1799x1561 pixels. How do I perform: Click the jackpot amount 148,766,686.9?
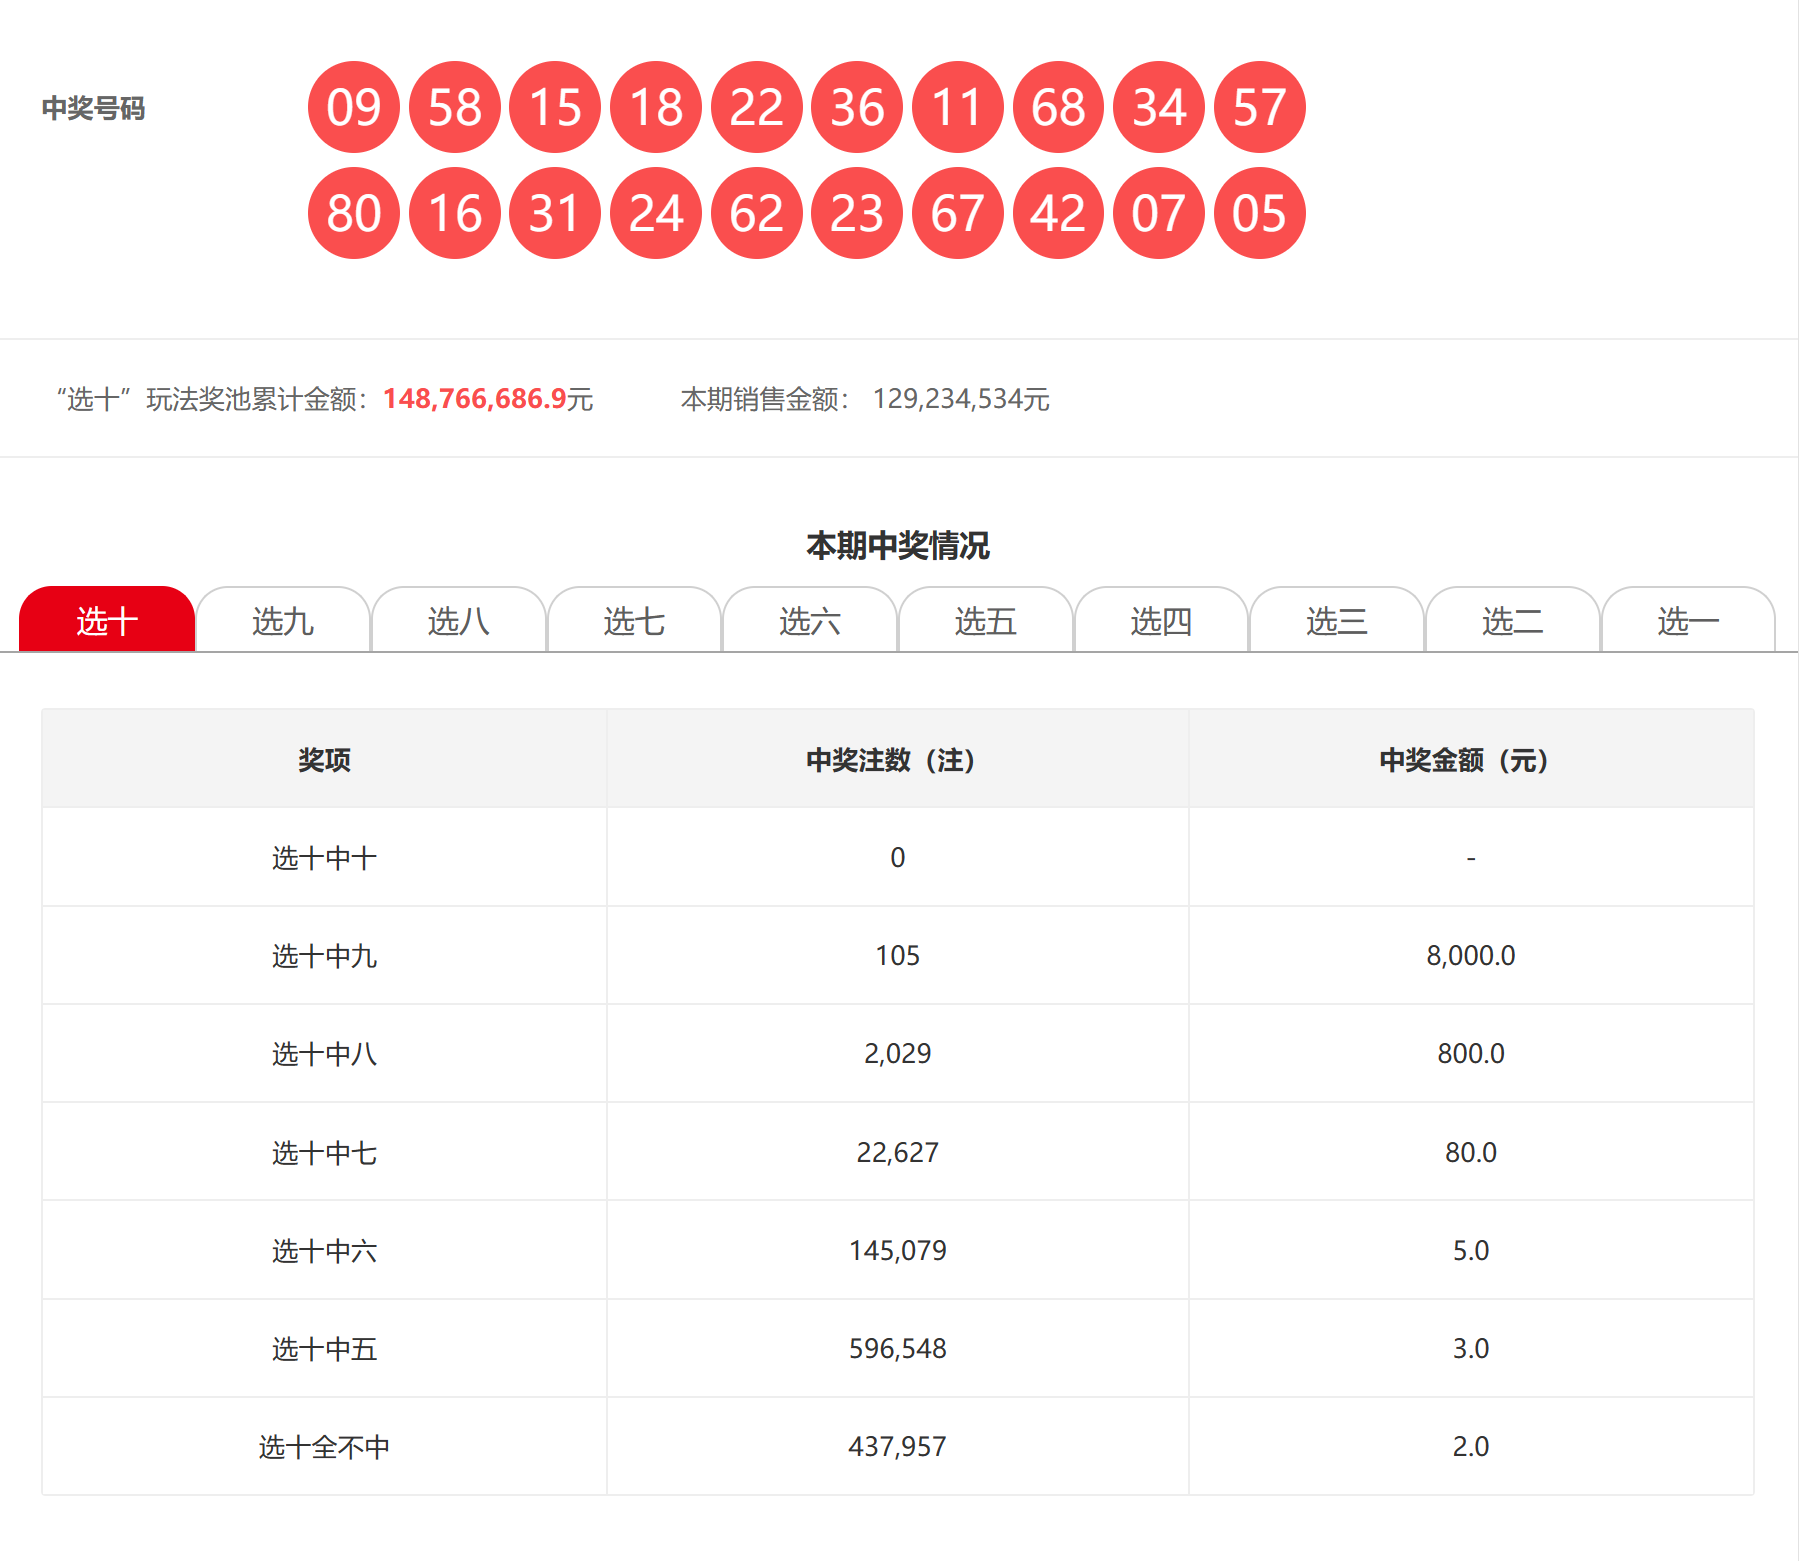coord(475,399)
